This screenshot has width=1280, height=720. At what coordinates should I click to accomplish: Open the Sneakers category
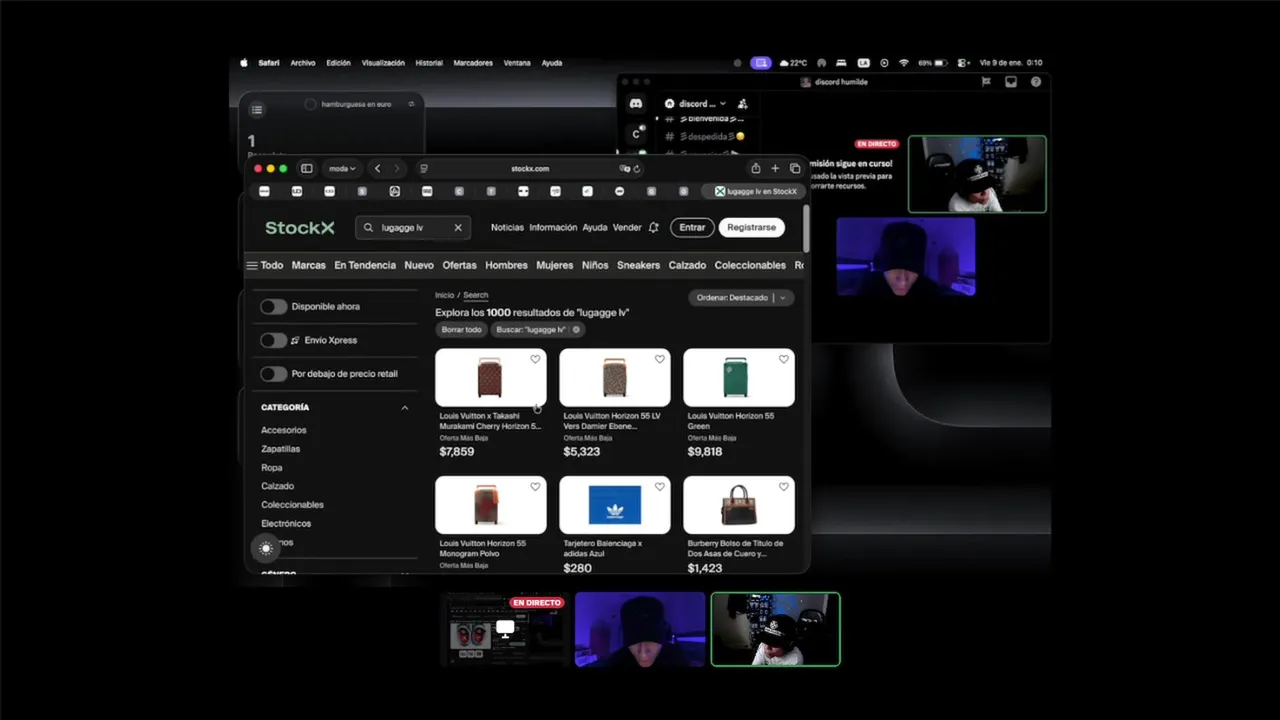(638, 266)
